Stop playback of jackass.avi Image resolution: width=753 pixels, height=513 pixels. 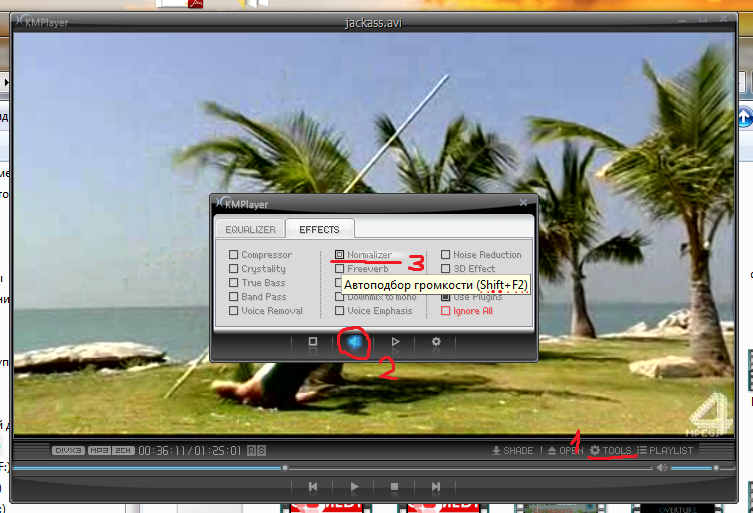pos(395,487)
